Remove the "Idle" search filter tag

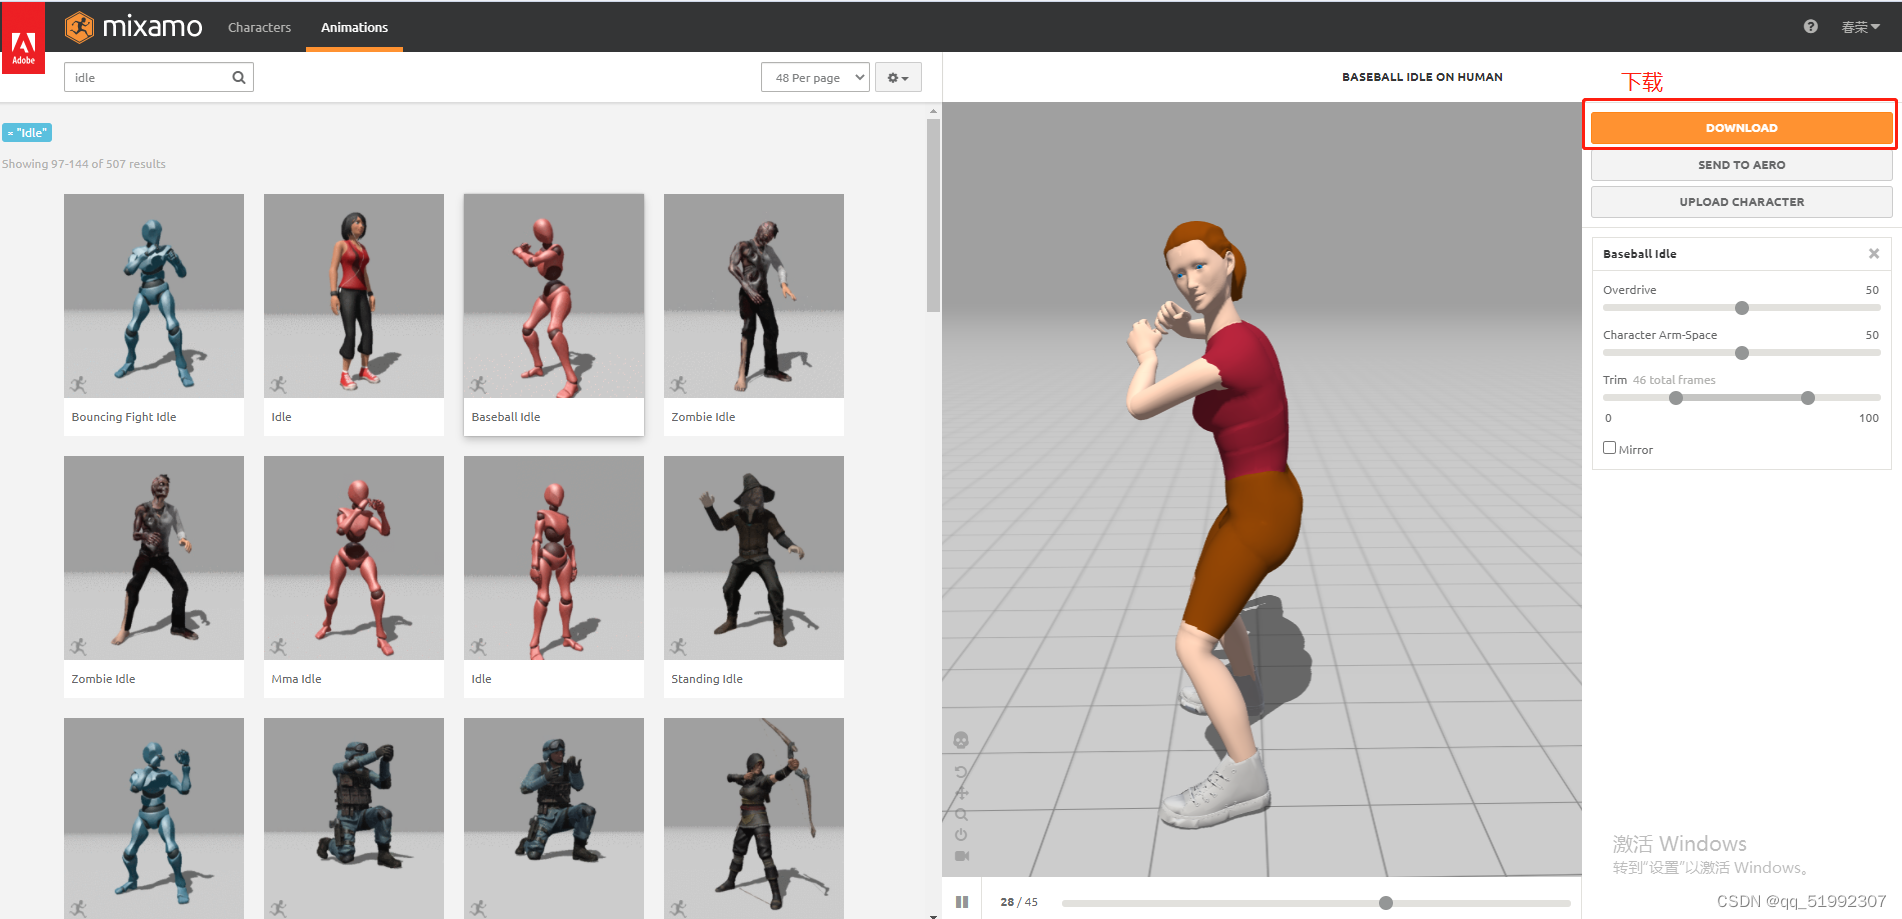point(27,133)
